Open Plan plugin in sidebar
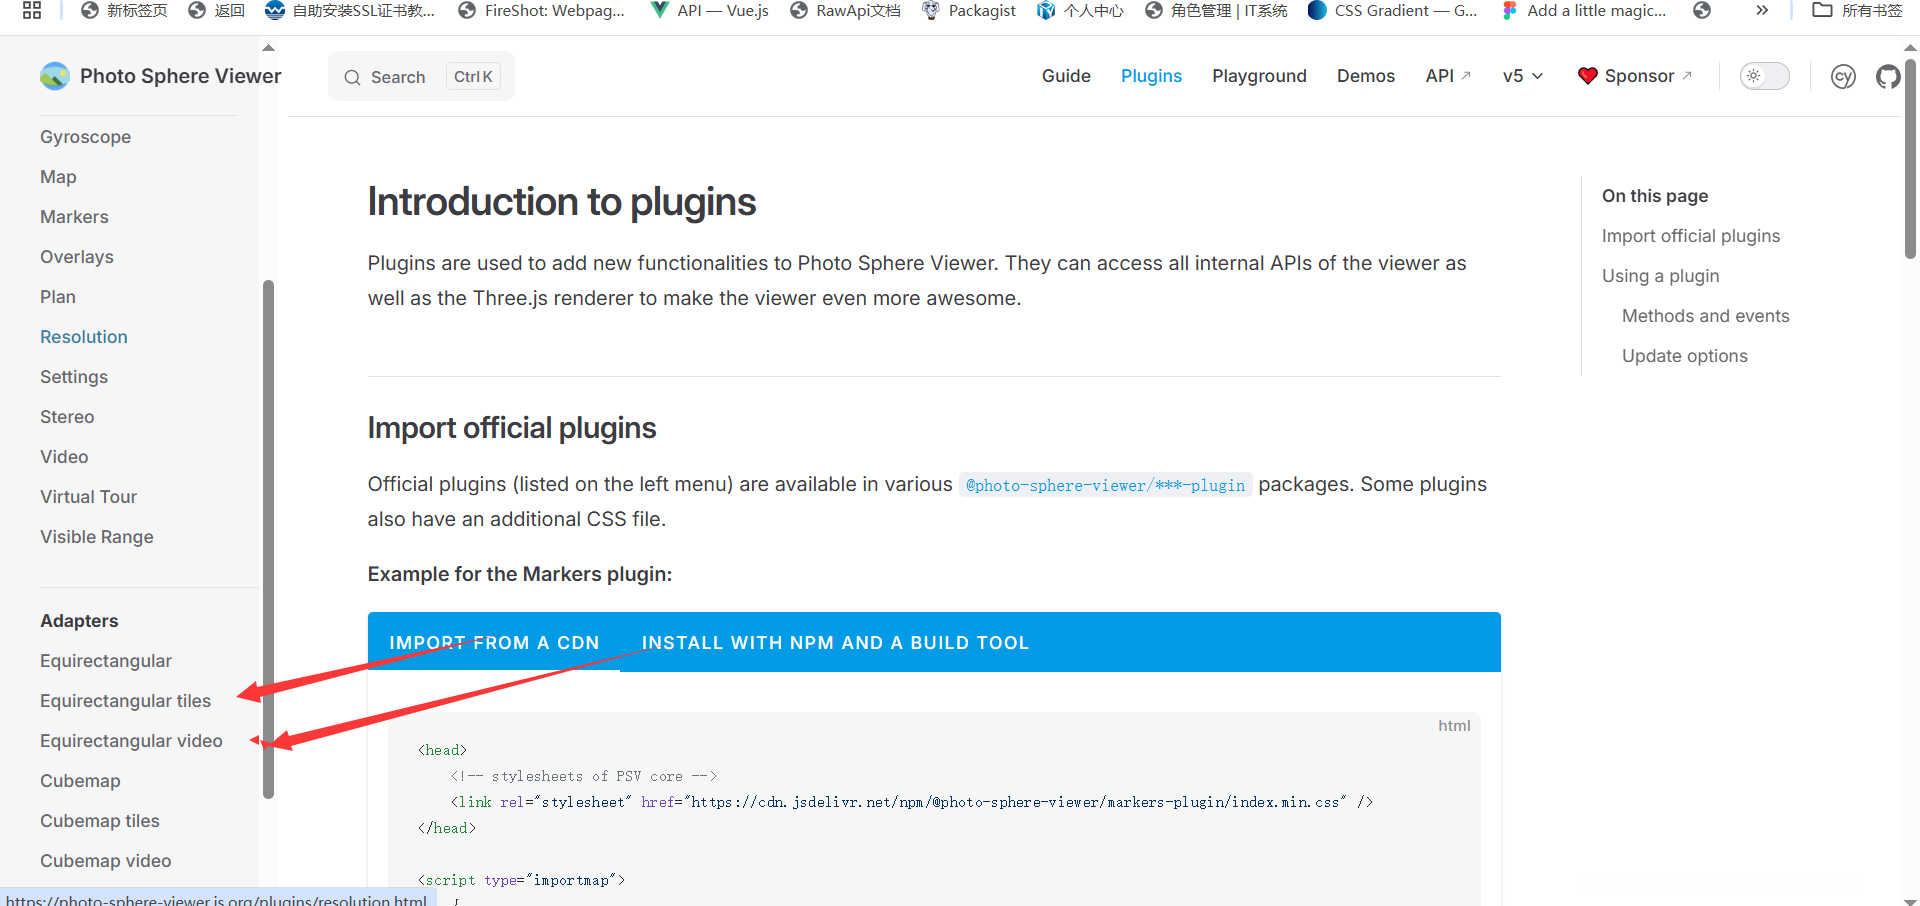Image resolution: width=1920 pixels, height=906 pixels. click(58, 297)
